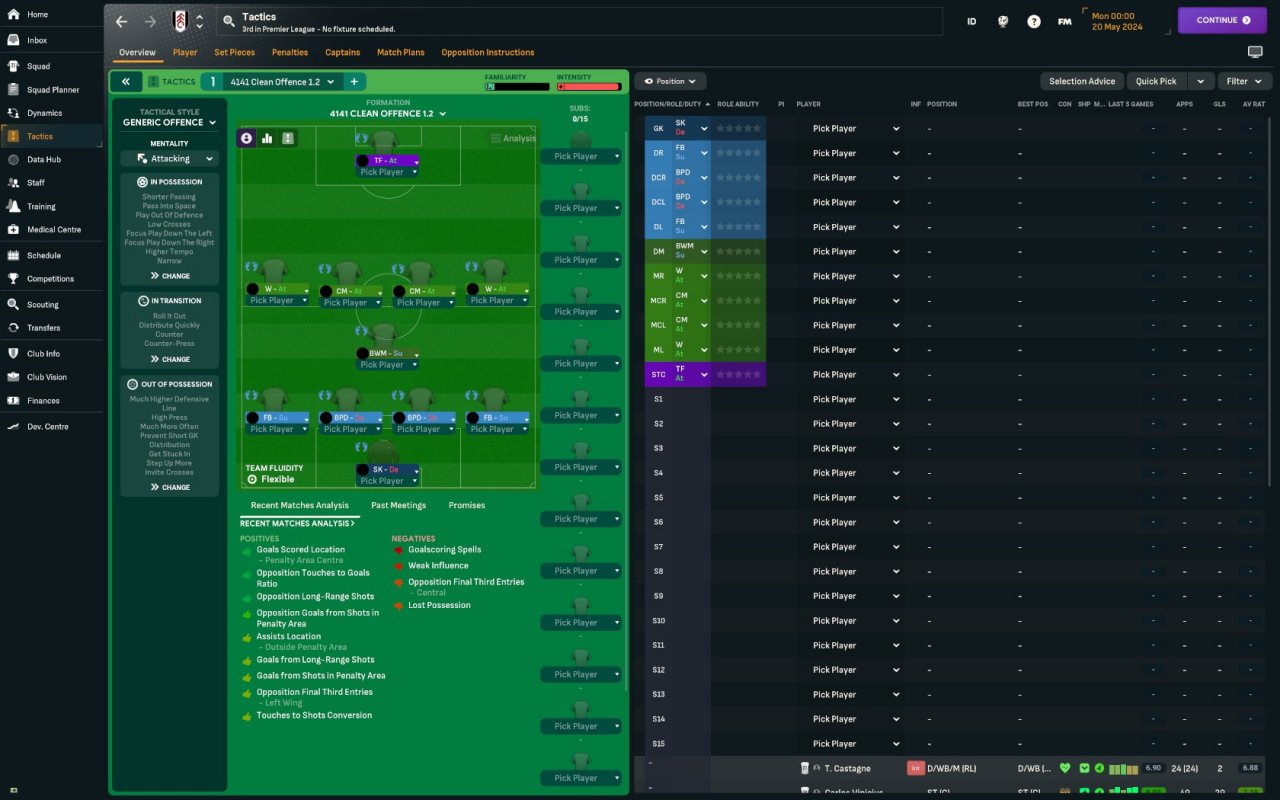Click the FM menu icon

[1065, 21]
